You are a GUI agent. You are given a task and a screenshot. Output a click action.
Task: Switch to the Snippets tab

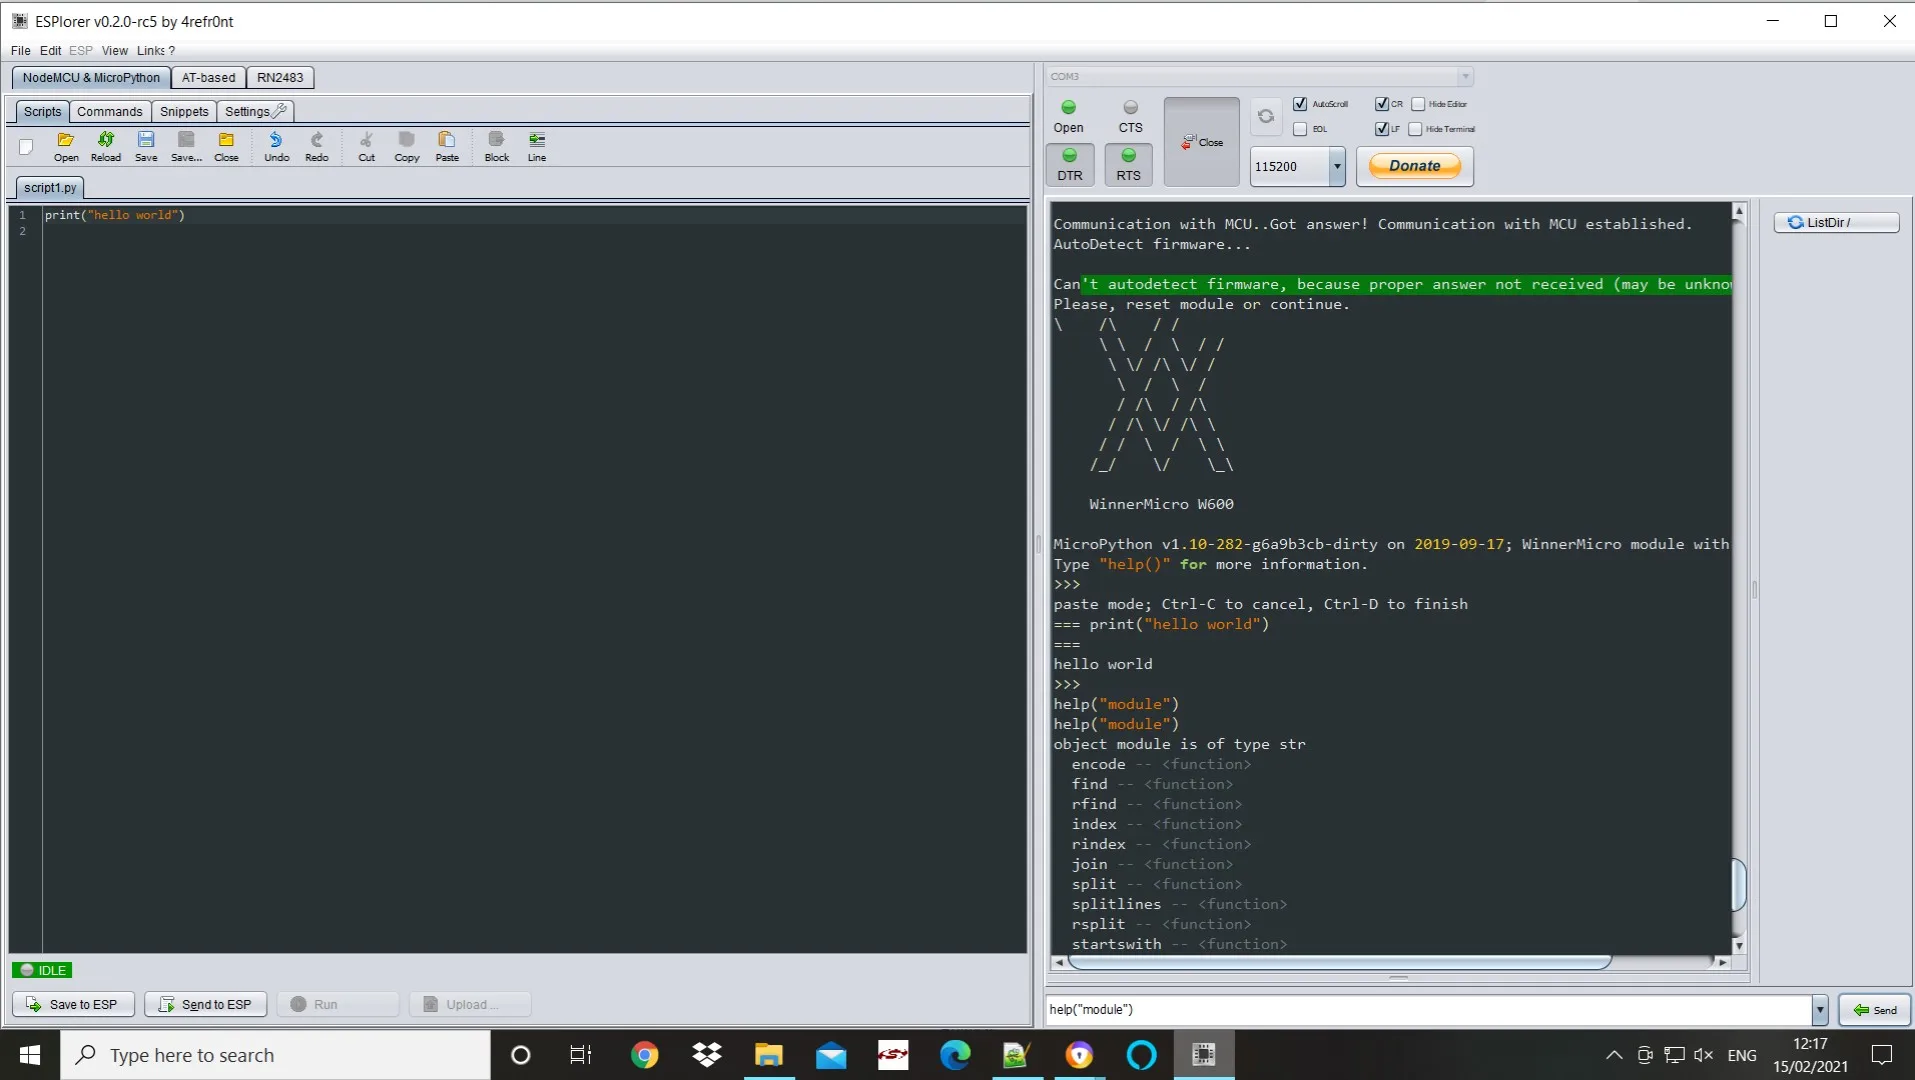184,111
